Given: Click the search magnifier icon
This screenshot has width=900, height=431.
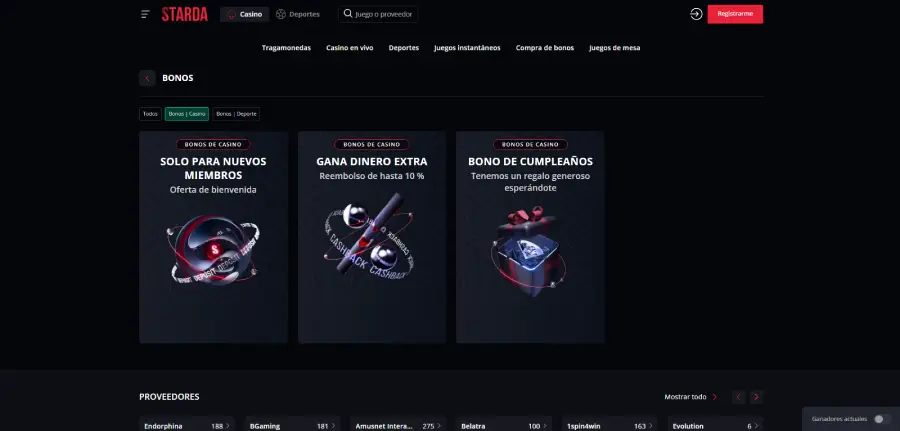Looking at the screenshot, I should [348, 14].
